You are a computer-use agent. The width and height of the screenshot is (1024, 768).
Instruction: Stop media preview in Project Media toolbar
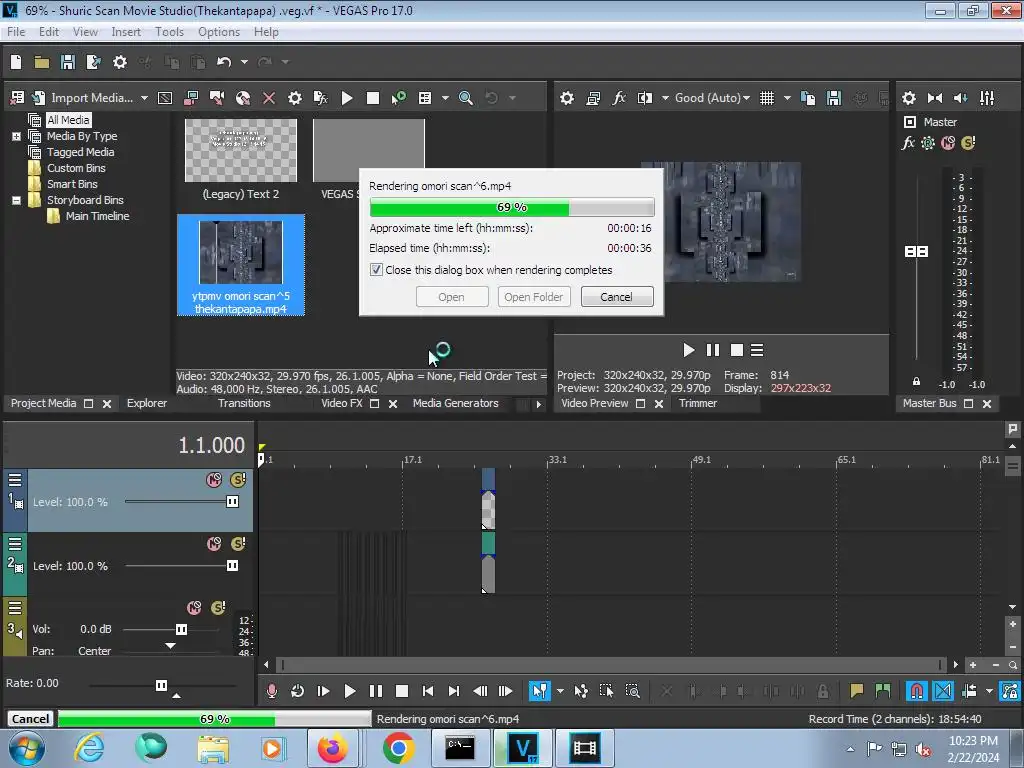373,98
